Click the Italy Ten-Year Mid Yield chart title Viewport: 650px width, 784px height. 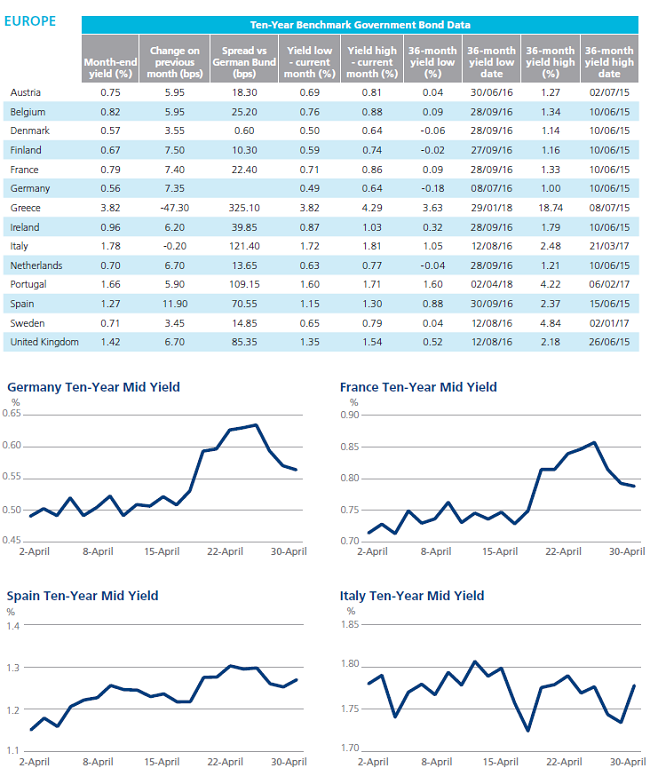pos(412,596)
